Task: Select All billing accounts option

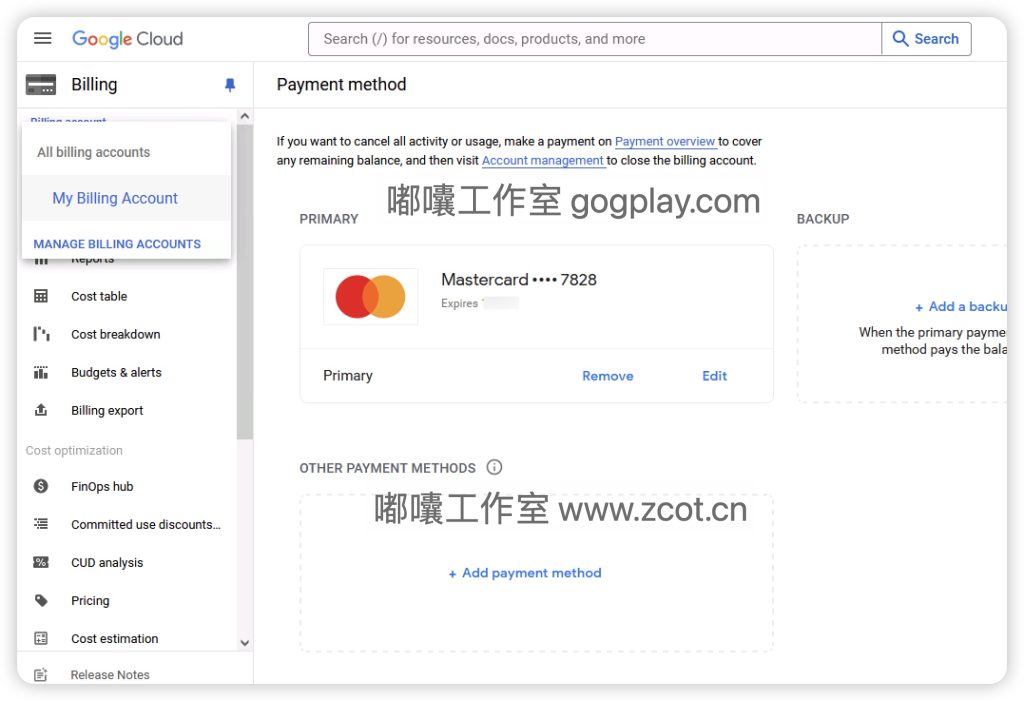Action: pyautogui.click(x=126, y=152)
